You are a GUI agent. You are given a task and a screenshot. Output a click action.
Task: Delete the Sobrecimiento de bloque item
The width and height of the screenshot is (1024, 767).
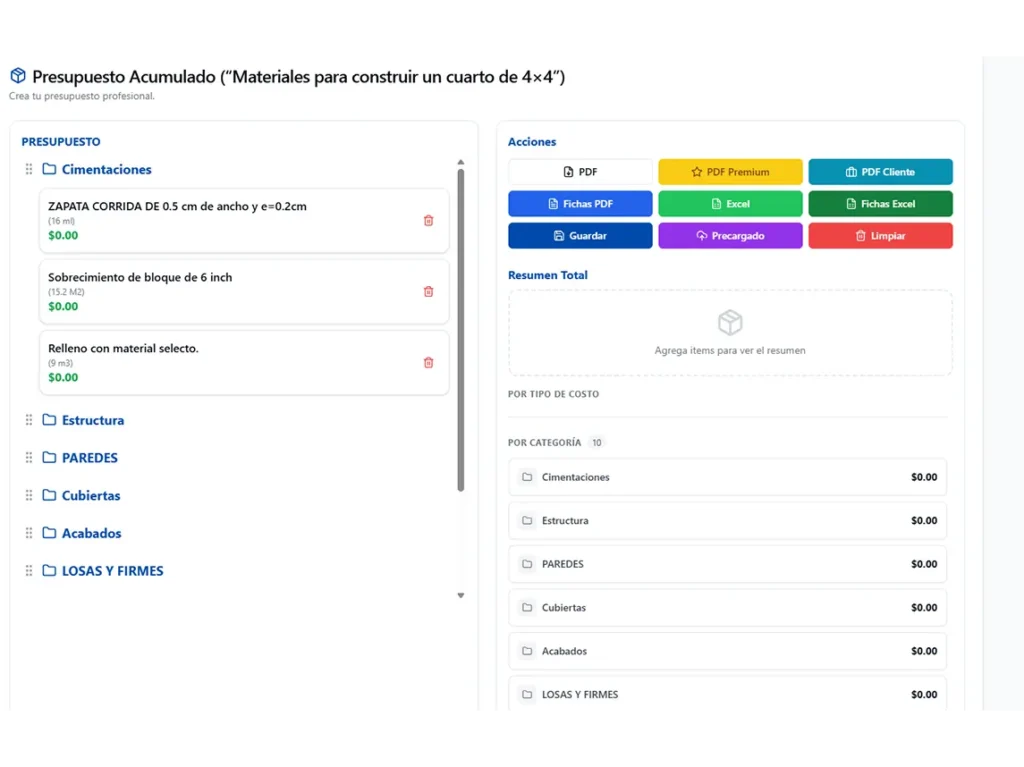(428, 292)
